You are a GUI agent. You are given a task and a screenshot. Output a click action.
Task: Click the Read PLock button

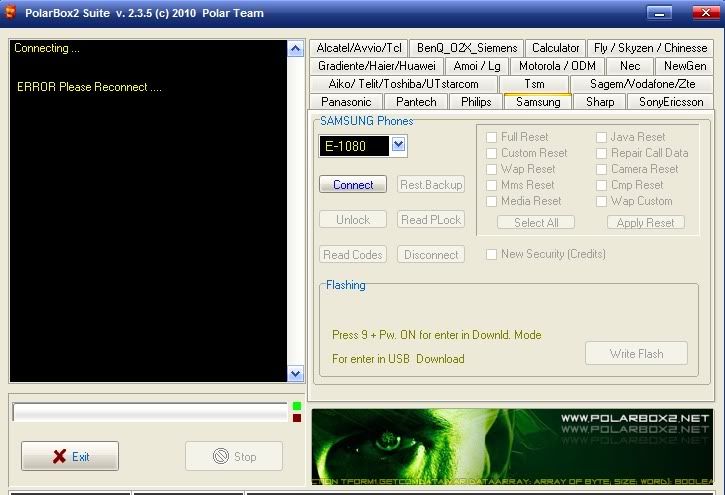tap(431, 220)
